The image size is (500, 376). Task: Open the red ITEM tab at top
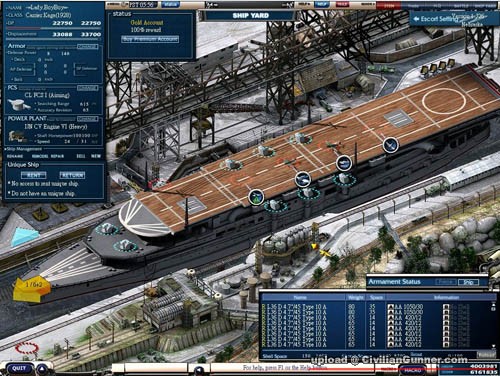click(388, 5)
